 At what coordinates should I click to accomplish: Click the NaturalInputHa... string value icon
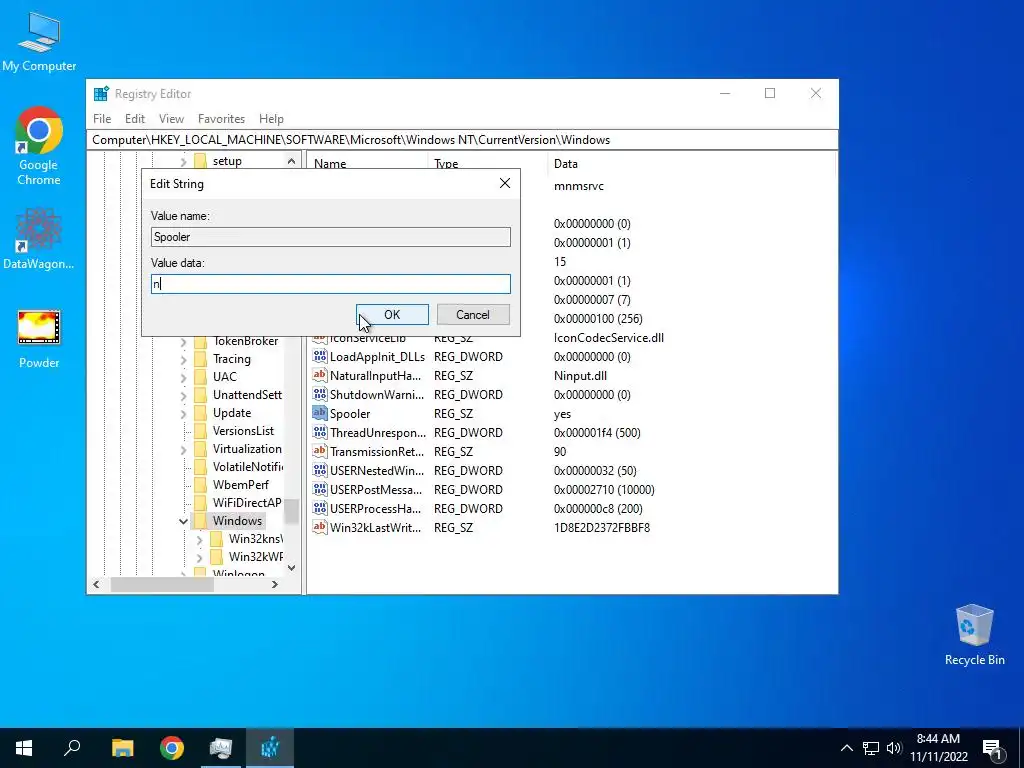click(x=319, y=376)
